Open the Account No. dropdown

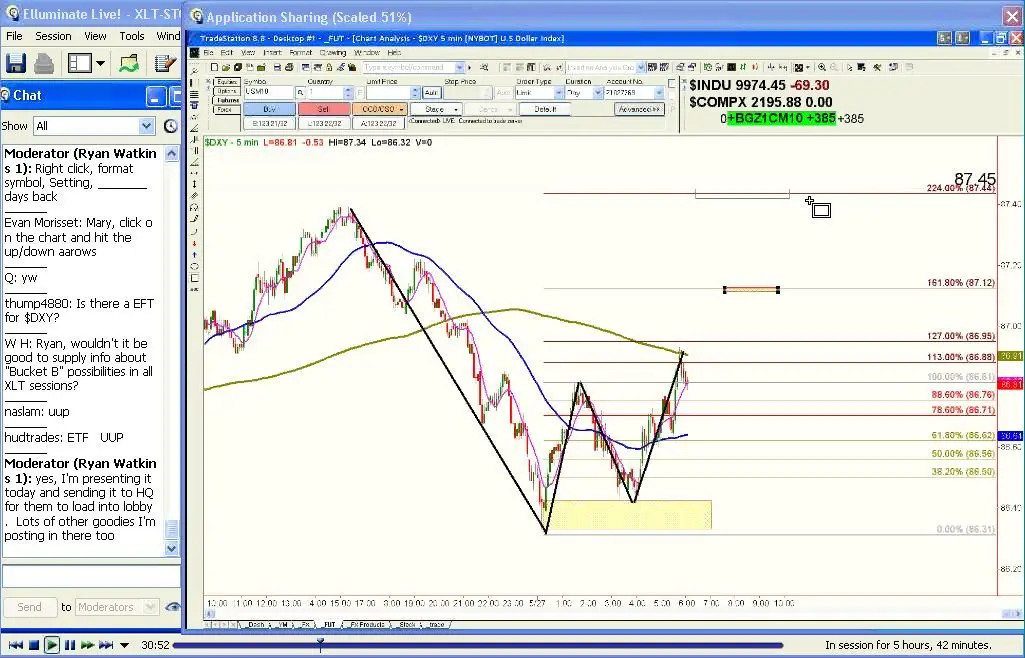[x=634, y=93]
